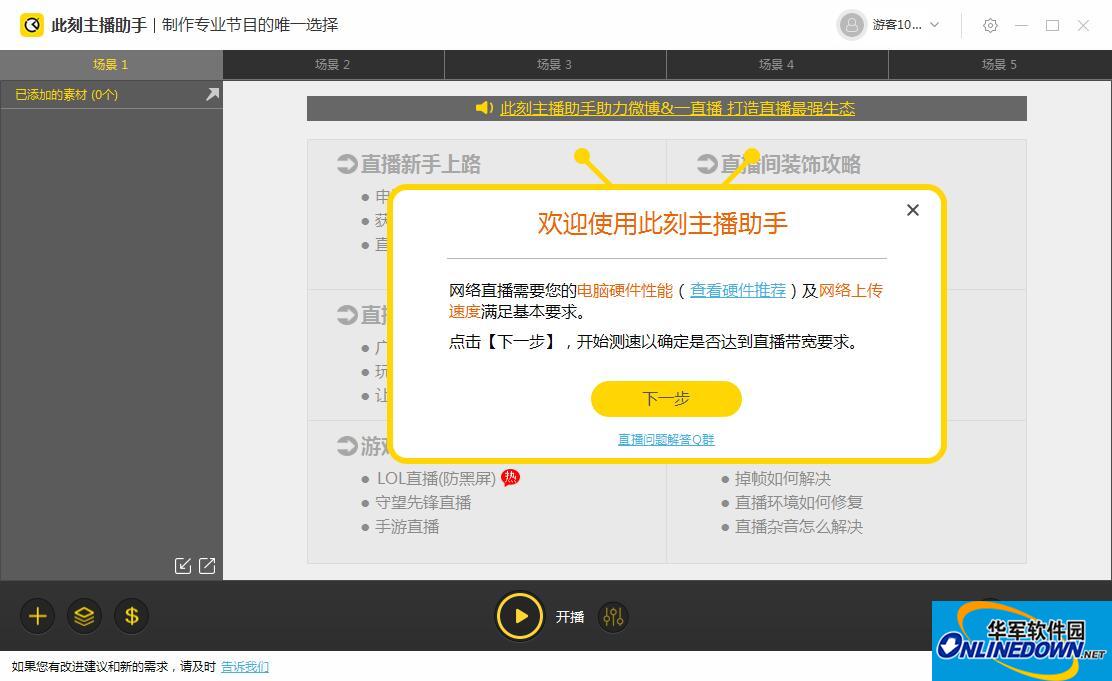Open the layers stack icon

84,616
